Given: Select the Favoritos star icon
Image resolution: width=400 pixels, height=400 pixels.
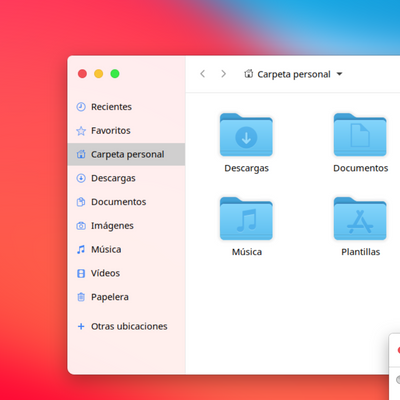Looking at the screenshot, I should (x=81, y=131).
